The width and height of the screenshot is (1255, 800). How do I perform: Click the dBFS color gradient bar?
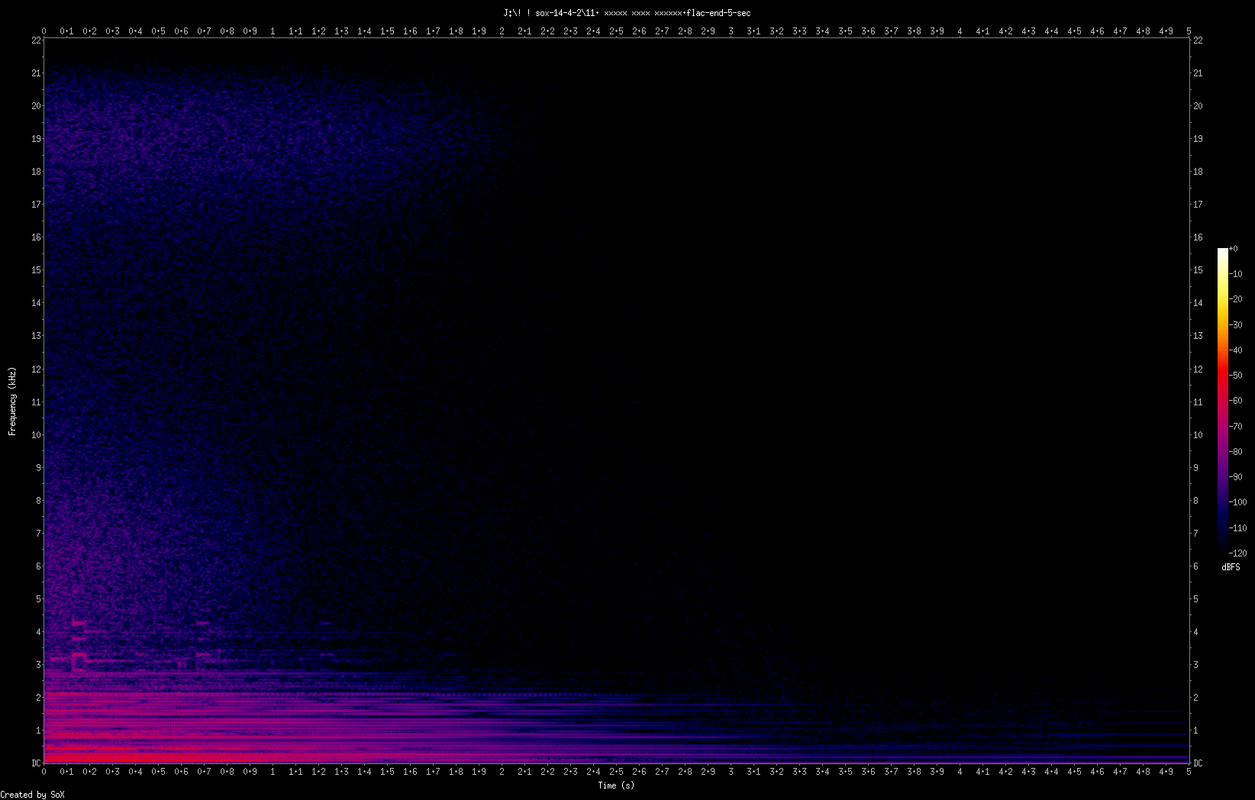[x=1222, y=400]
